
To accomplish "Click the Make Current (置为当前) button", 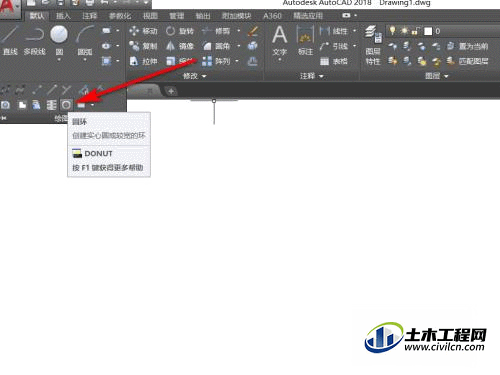I will pos(467,46).
